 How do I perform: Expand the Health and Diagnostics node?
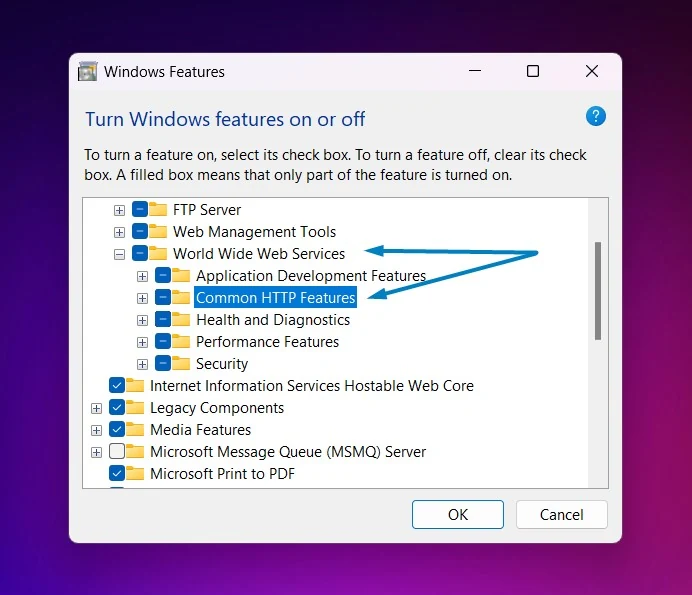coord(142,320)
